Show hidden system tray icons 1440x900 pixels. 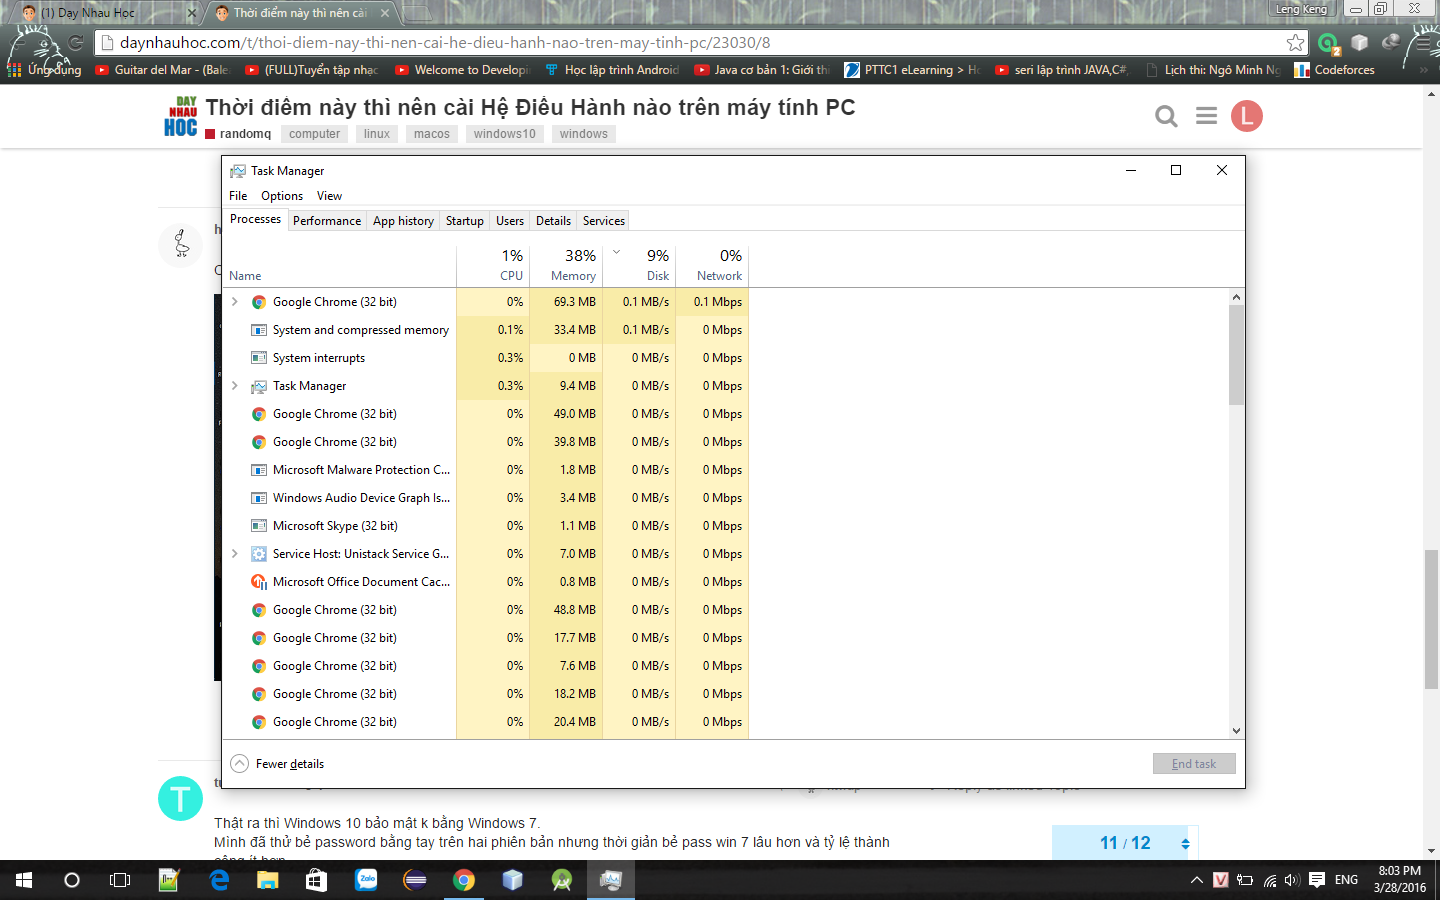pos(1196,880)
